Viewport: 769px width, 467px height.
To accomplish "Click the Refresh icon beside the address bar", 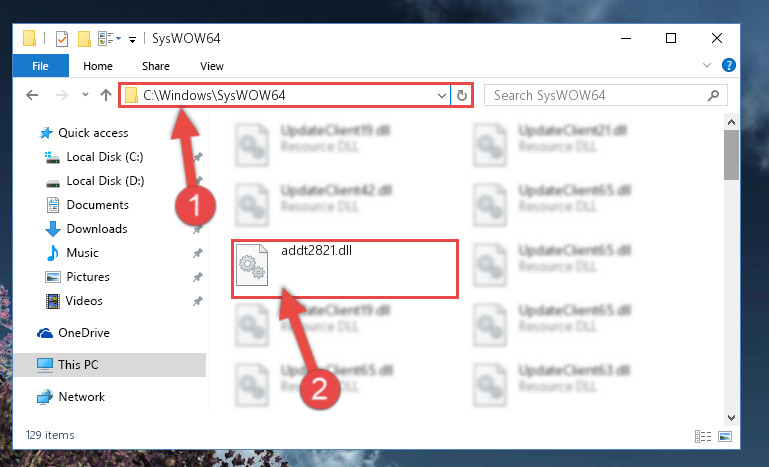I will [461, 95].
